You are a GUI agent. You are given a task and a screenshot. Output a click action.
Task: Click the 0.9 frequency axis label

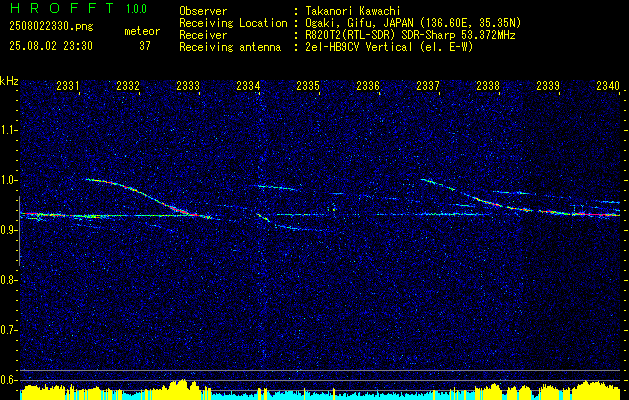[x=7, y=230]
